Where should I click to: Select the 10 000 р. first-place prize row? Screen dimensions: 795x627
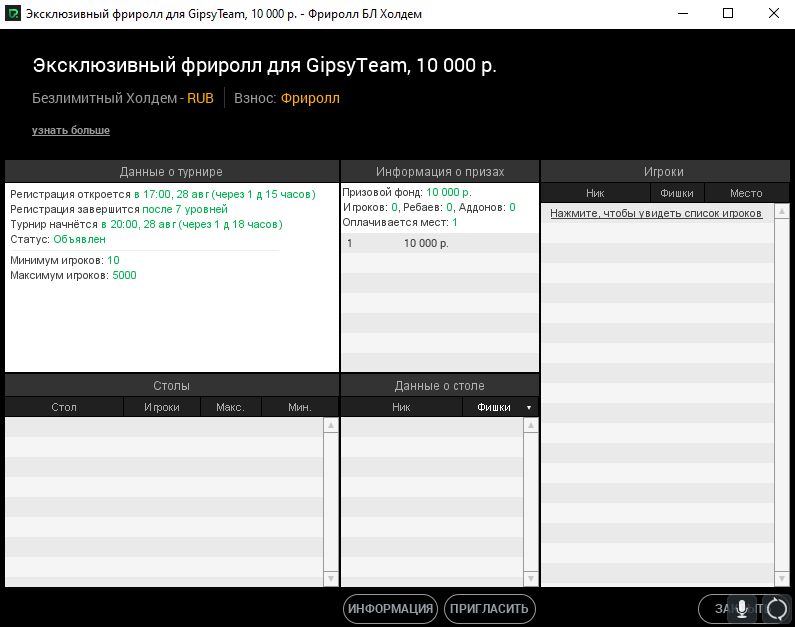pos(440,243)
